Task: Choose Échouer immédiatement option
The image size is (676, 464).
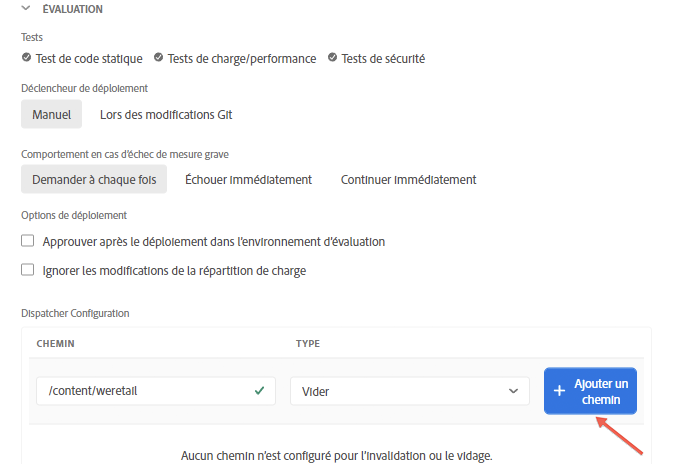Action: [x=248, y=179]
